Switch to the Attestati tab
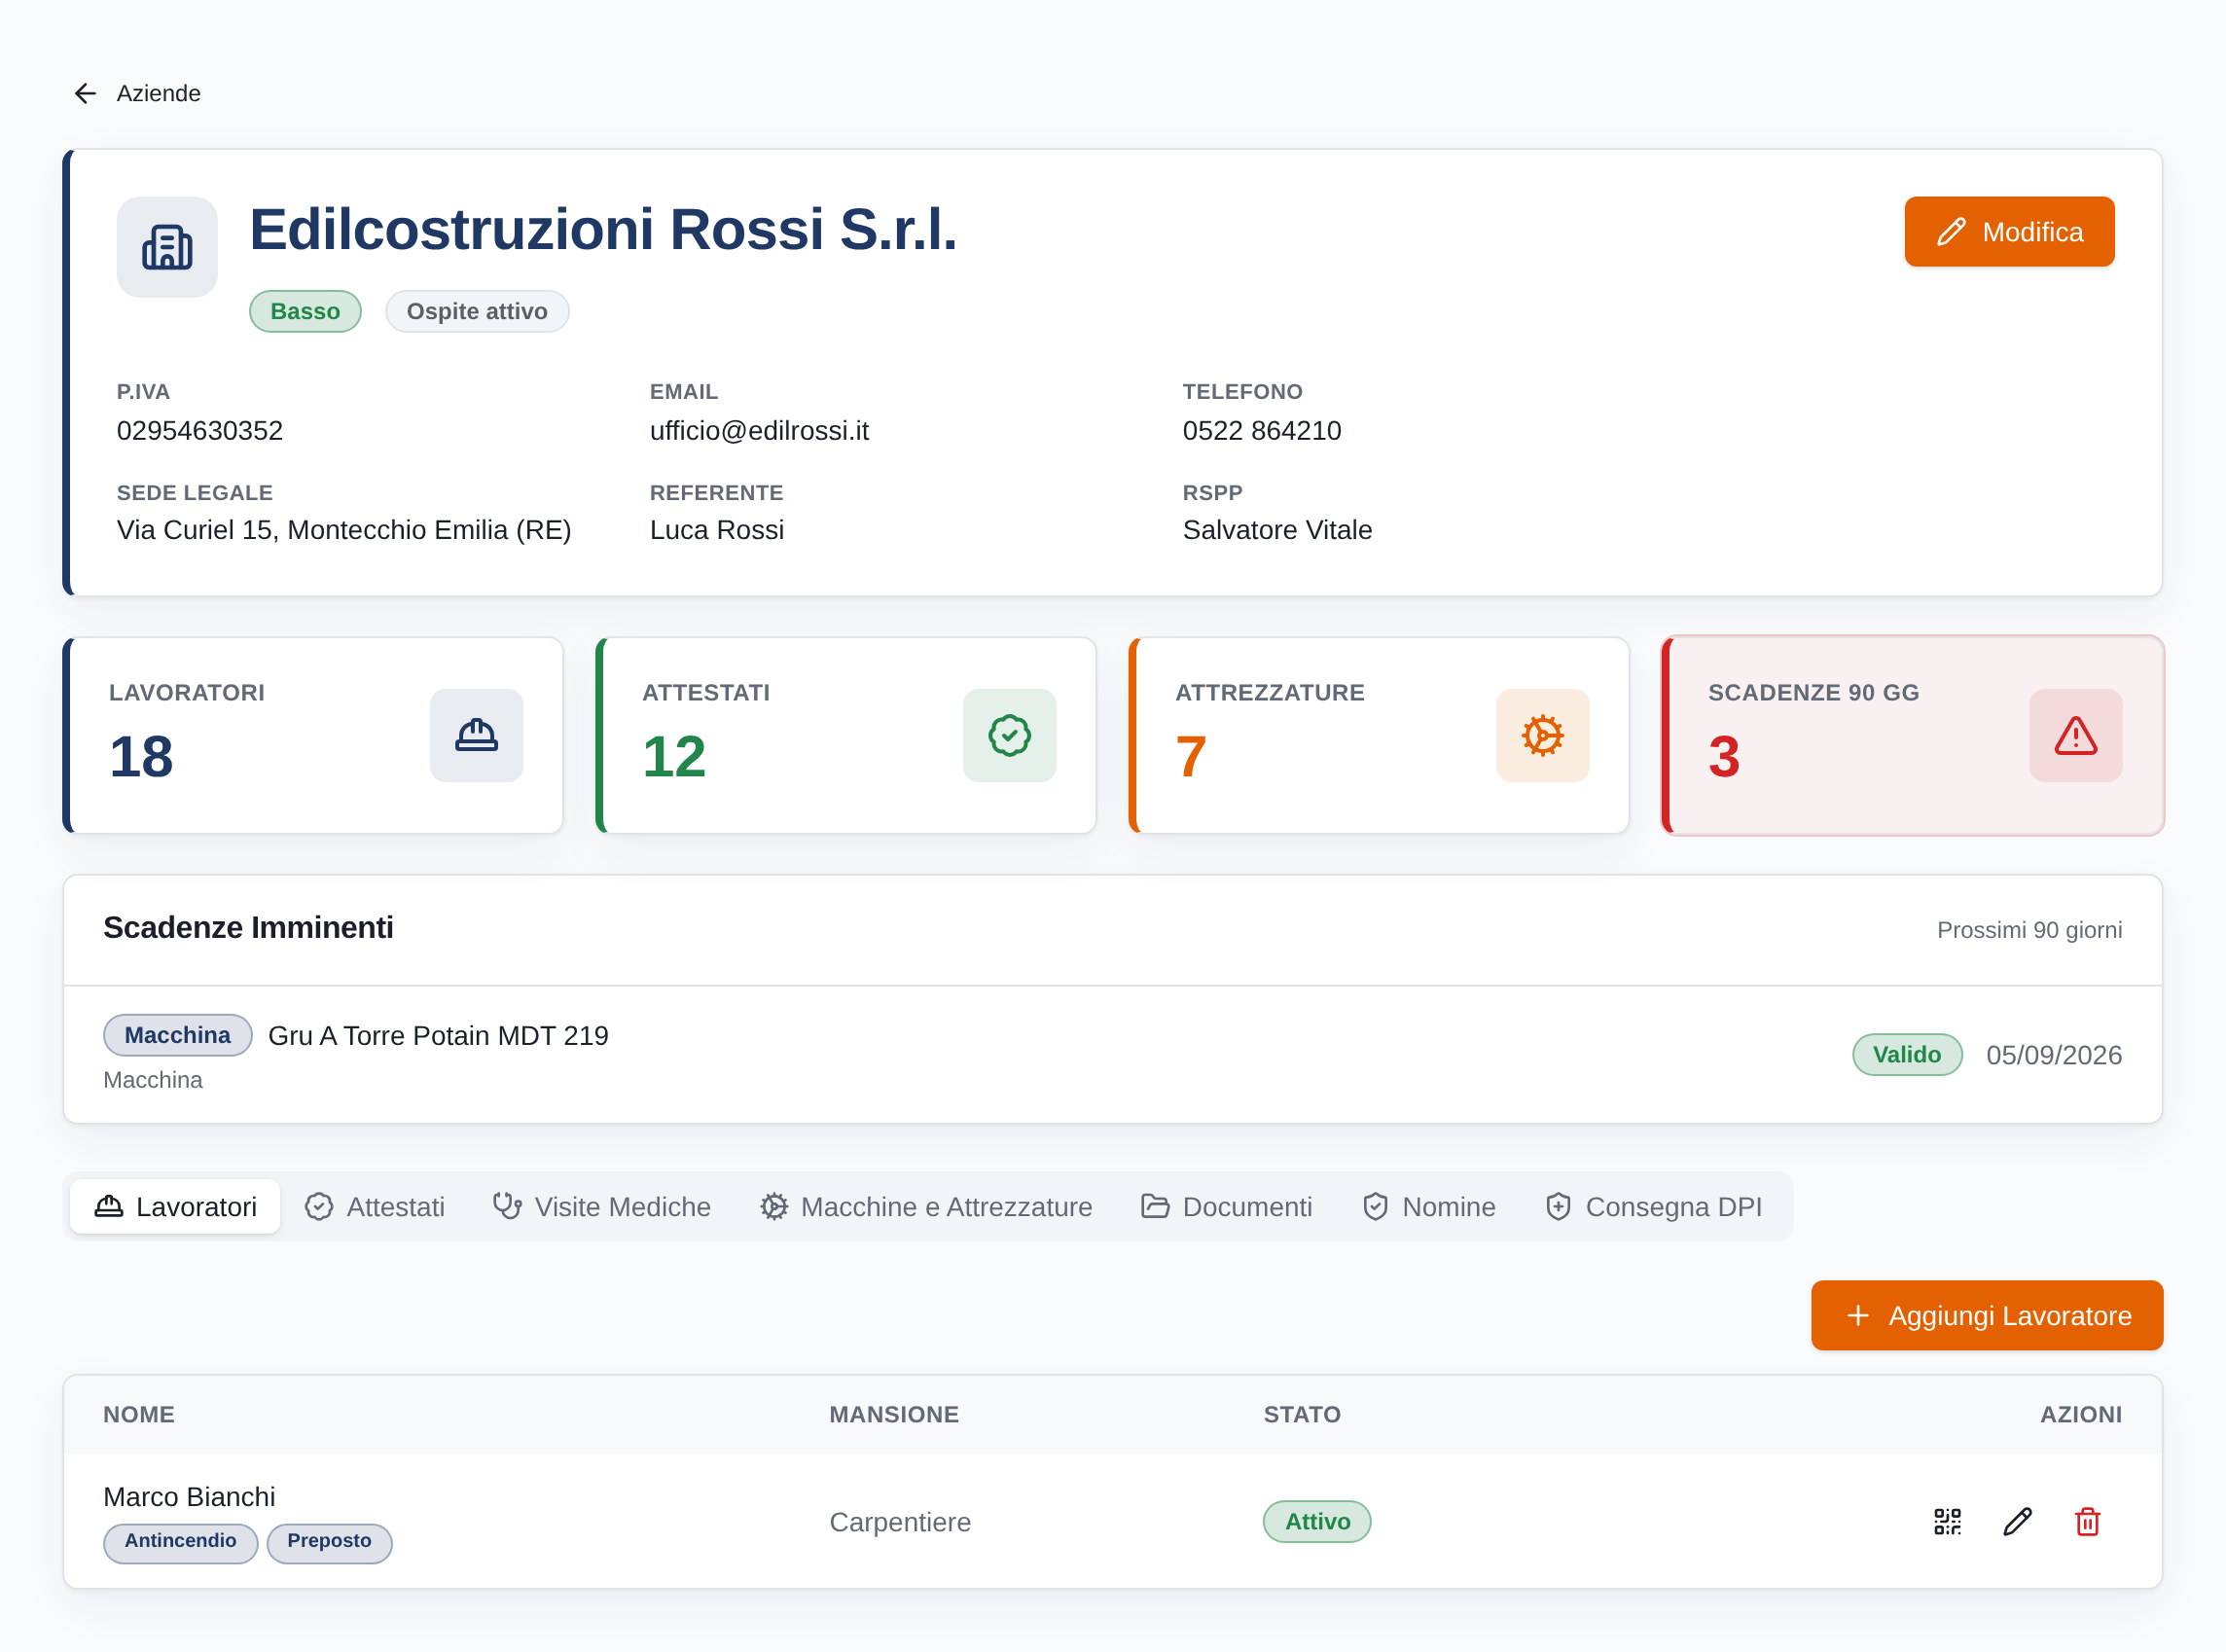2226x1652 pixels. pos(375,1206)
